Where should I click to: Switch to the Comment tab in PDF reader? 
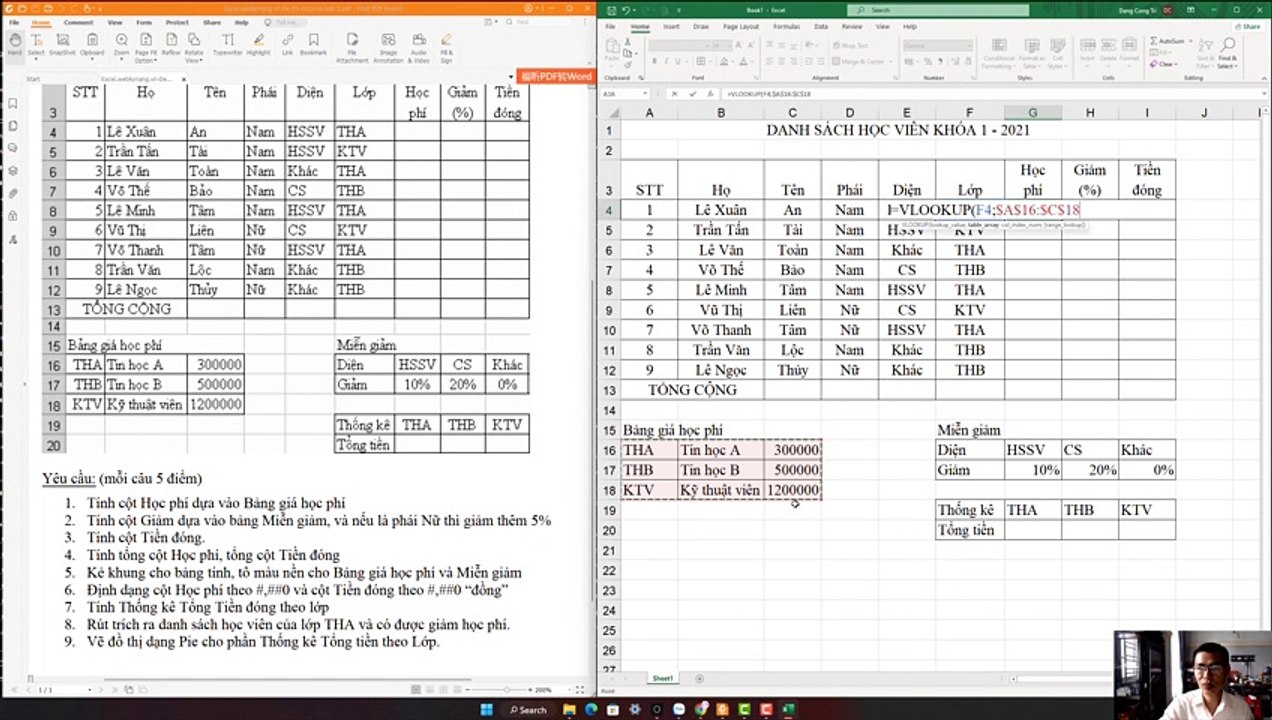click(78, 22)
